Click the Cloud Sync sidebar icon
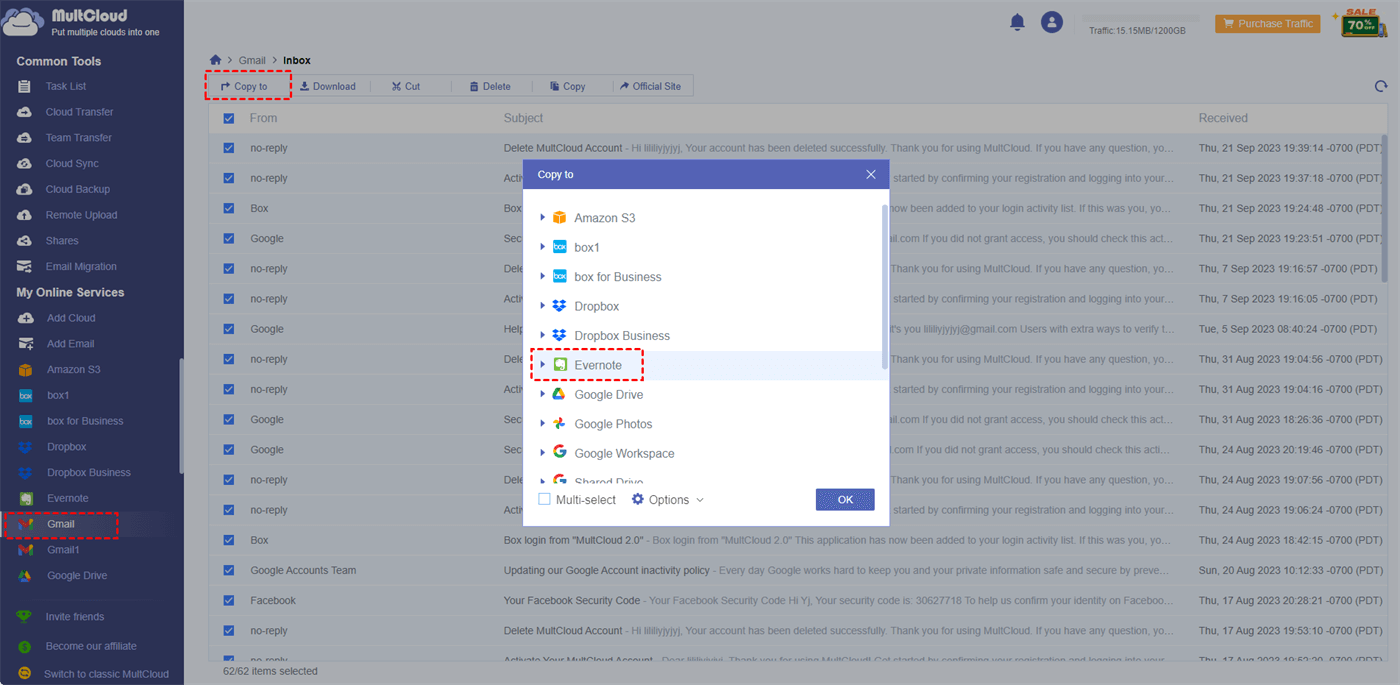Screen dimensions: 1400x685 coord(25,164)
